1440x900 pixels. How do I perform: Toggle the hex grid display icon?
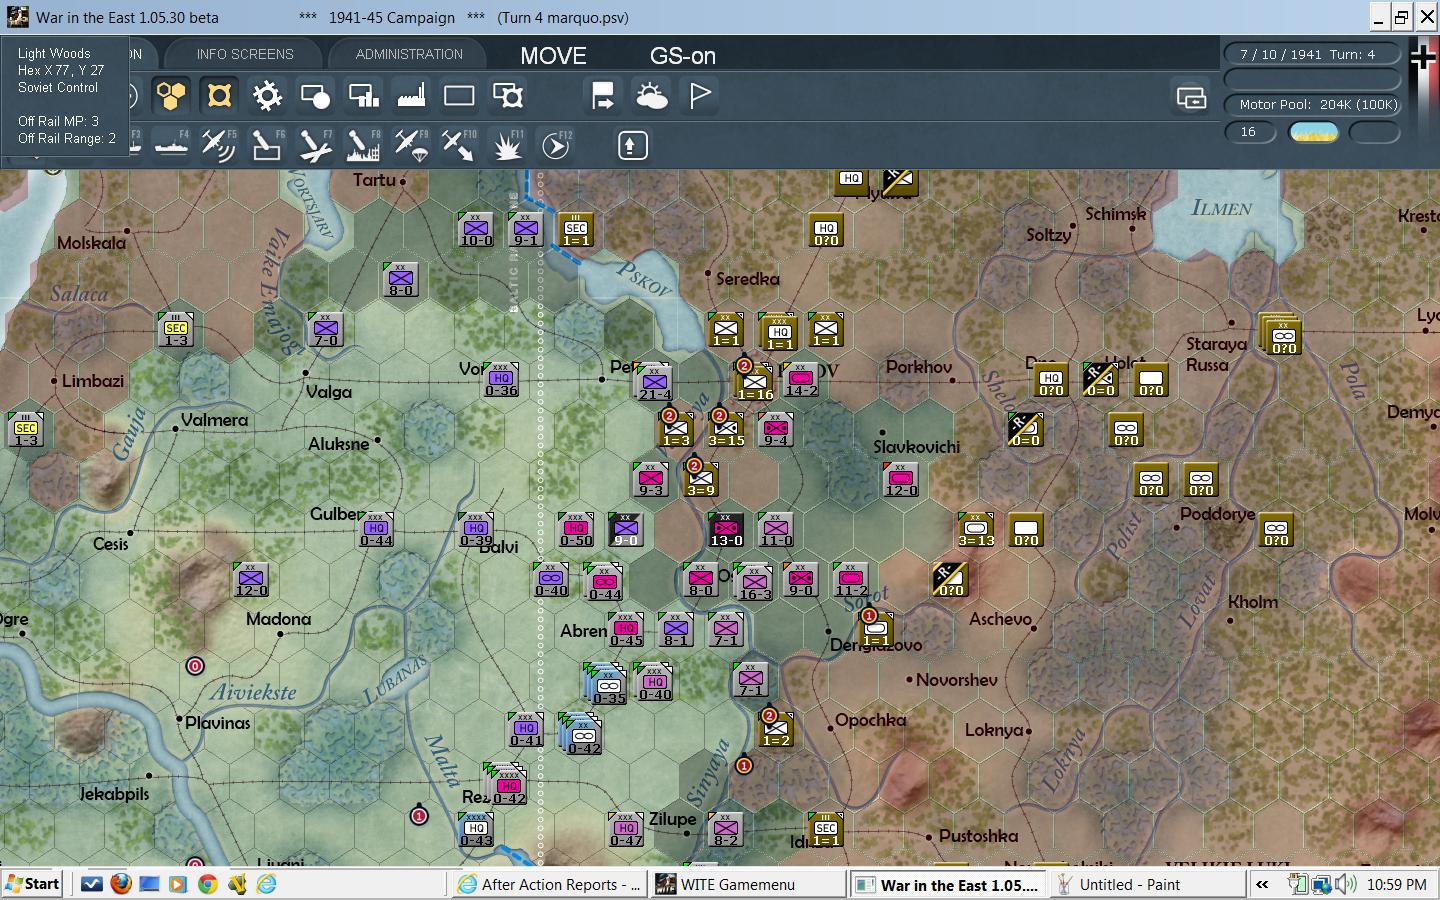[171, 96]
